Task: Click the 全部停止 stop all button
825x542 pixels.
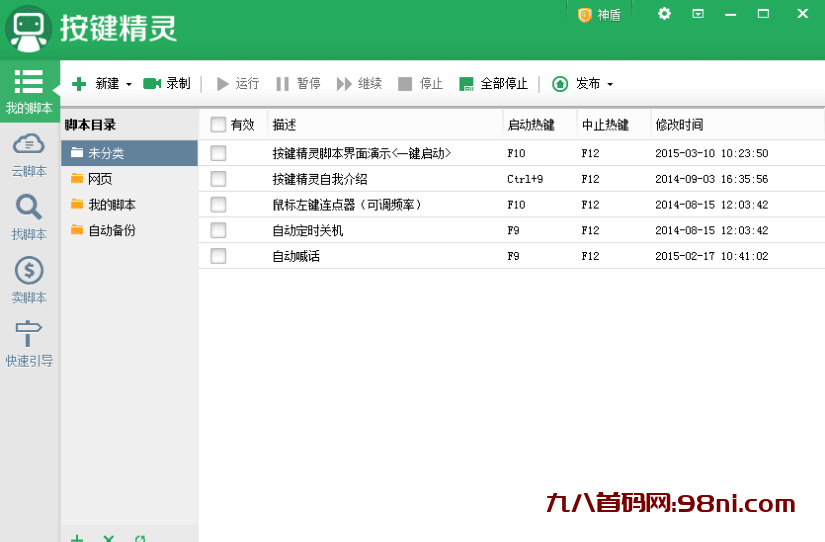Action: point(493,84)
